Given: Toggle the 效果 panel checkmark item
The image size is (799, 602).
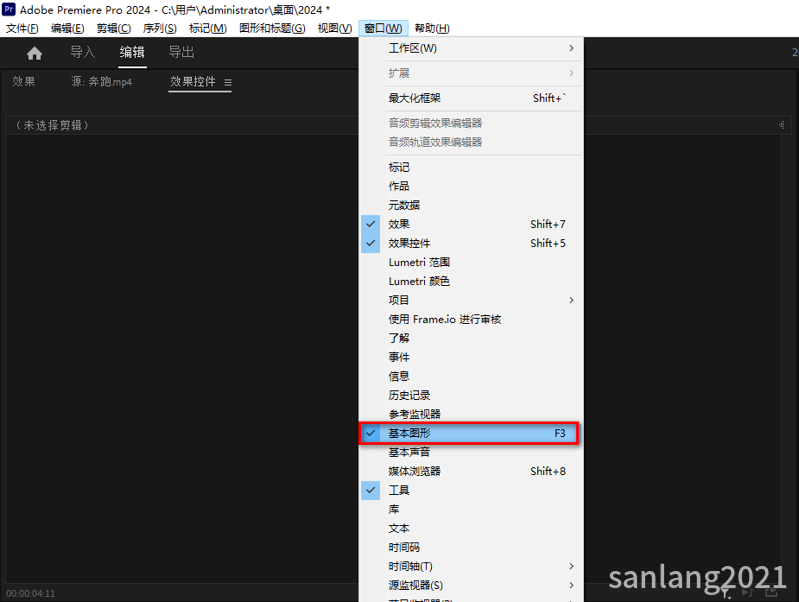Looking at the screenshot, I should [x=471, y=224].
